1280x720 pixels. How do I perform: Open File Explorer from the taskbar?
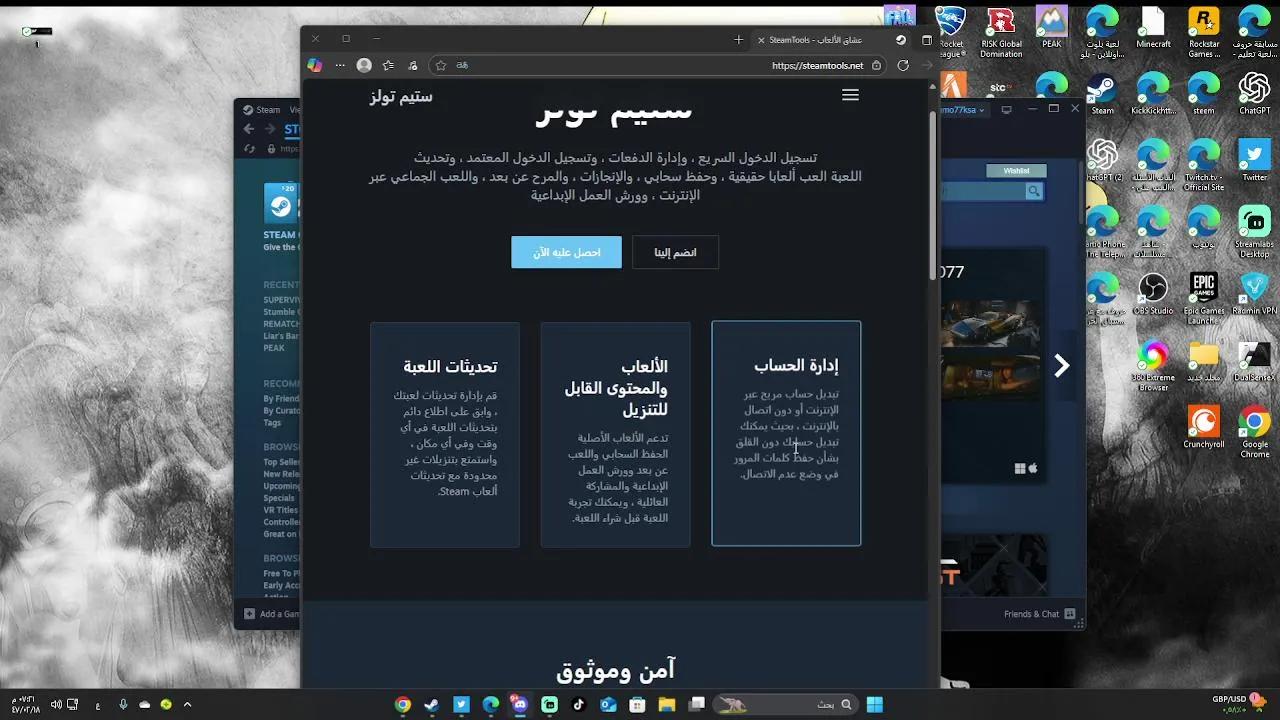(x=667, y=704)
